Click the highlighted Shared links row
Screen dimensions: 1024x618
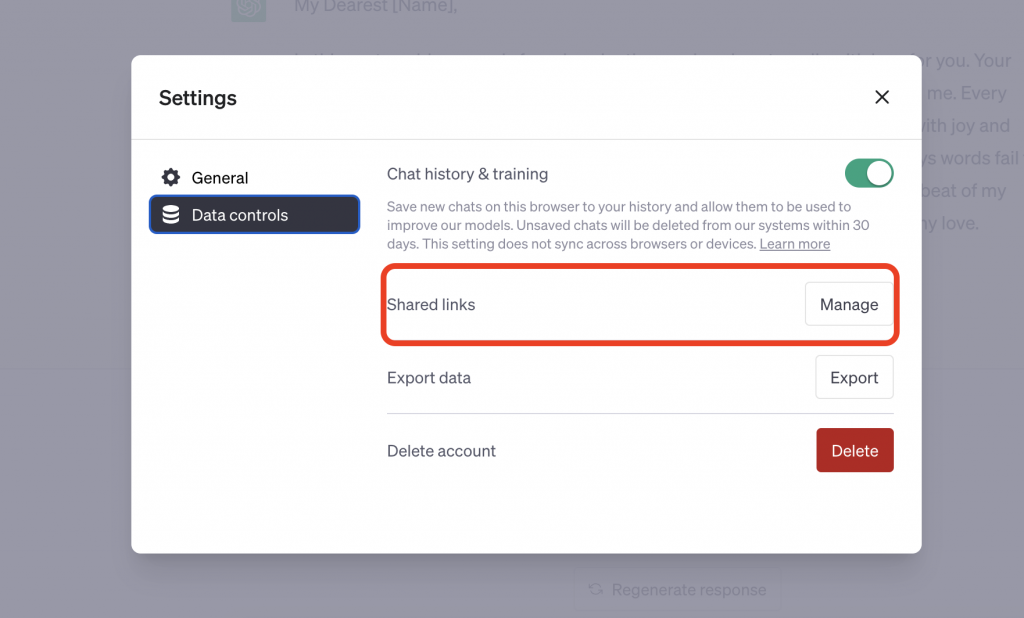pyautogui.click(x=640, y=304)
